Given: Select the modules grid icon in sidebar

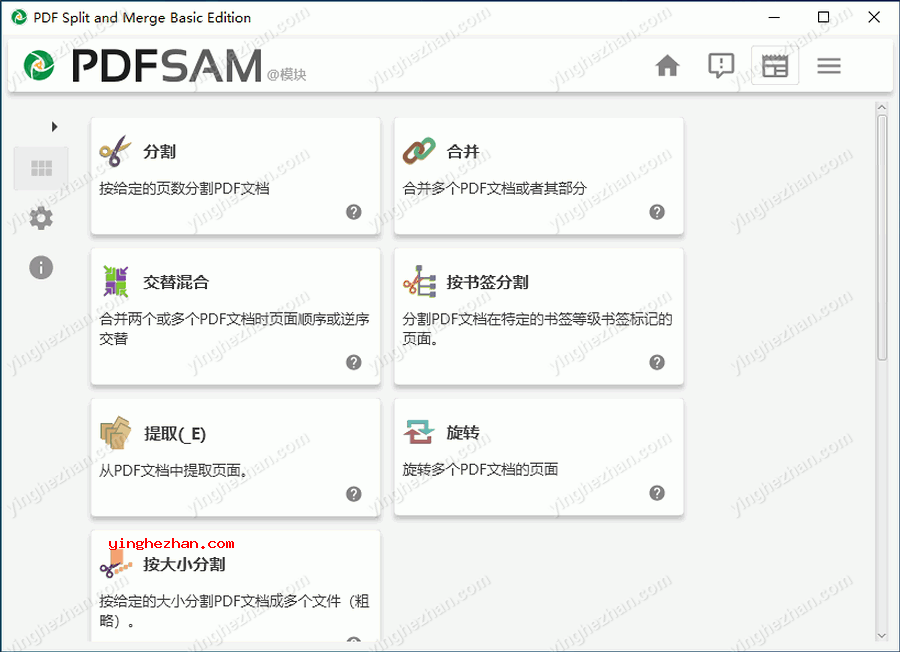Looking at the screenshot, I should (x=41, y=168).
